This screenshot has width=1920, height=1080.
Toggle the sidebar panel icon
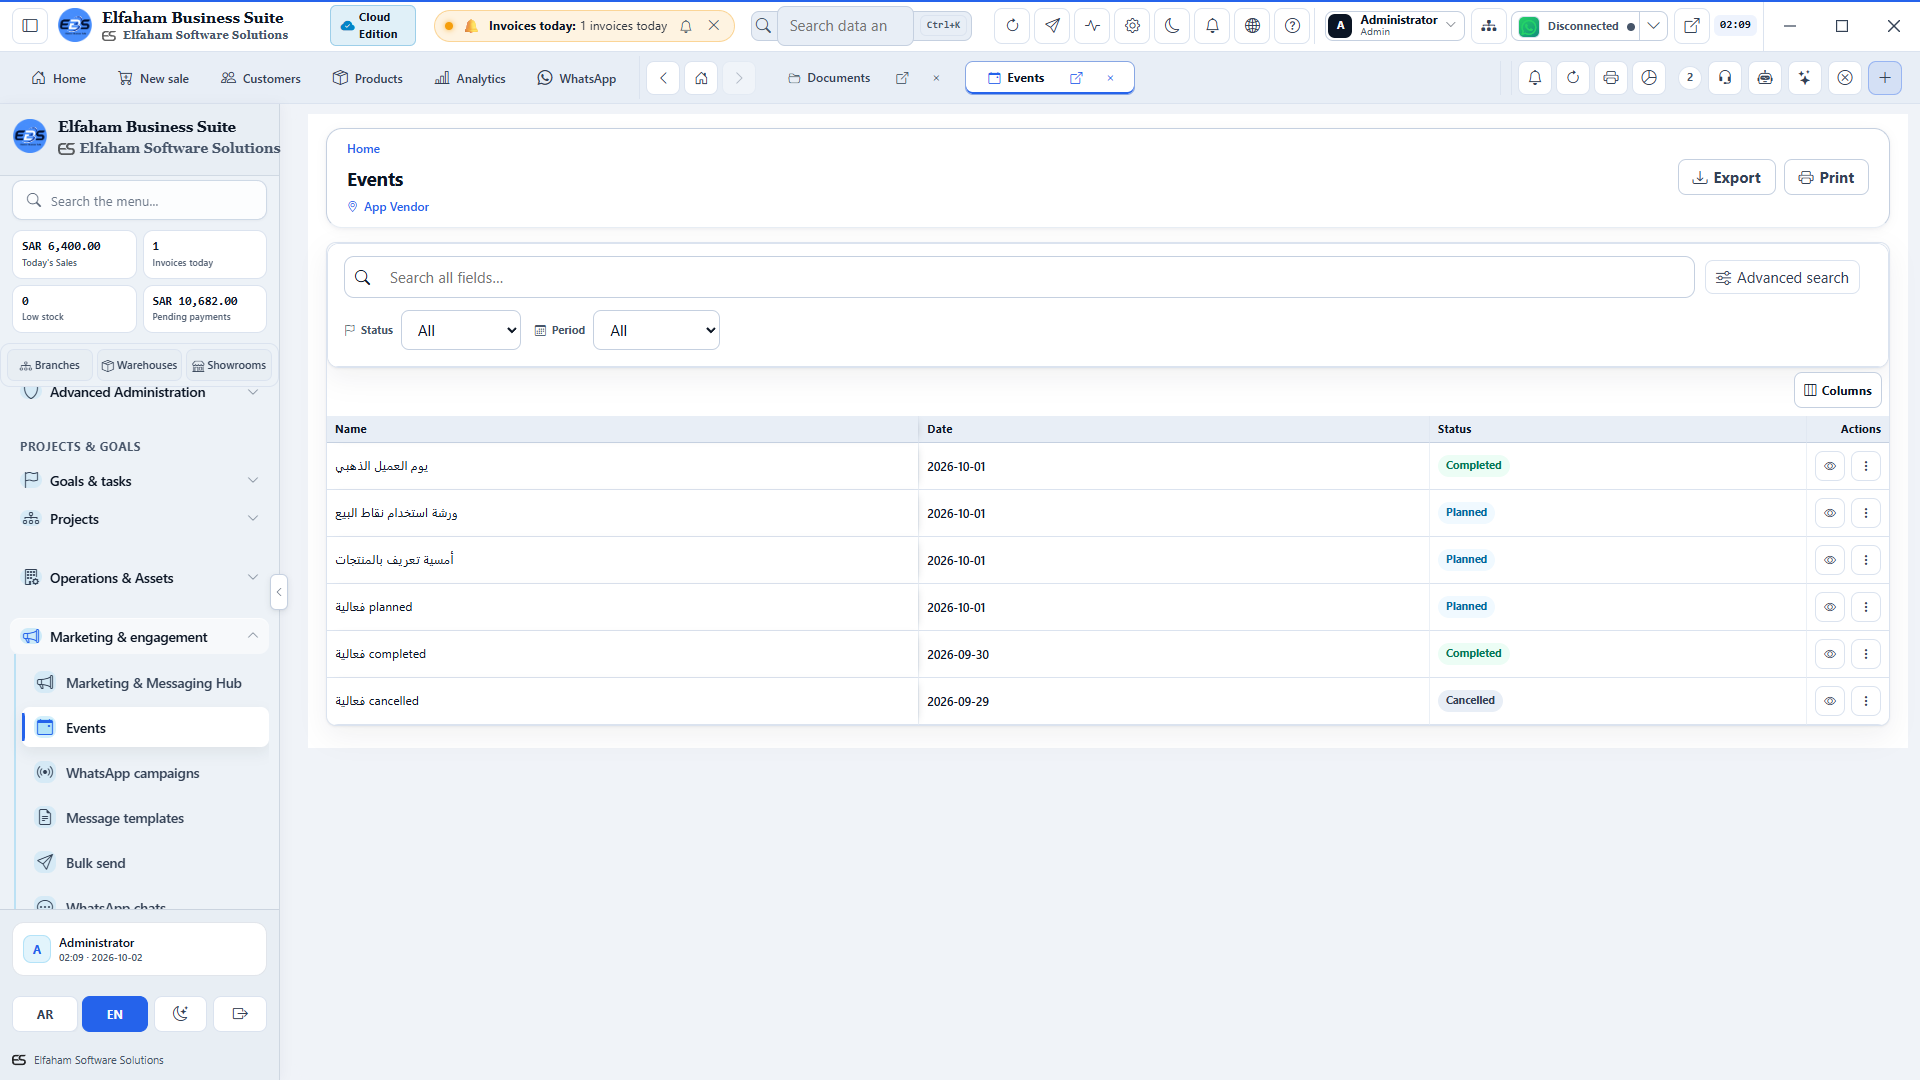point(30,26)
